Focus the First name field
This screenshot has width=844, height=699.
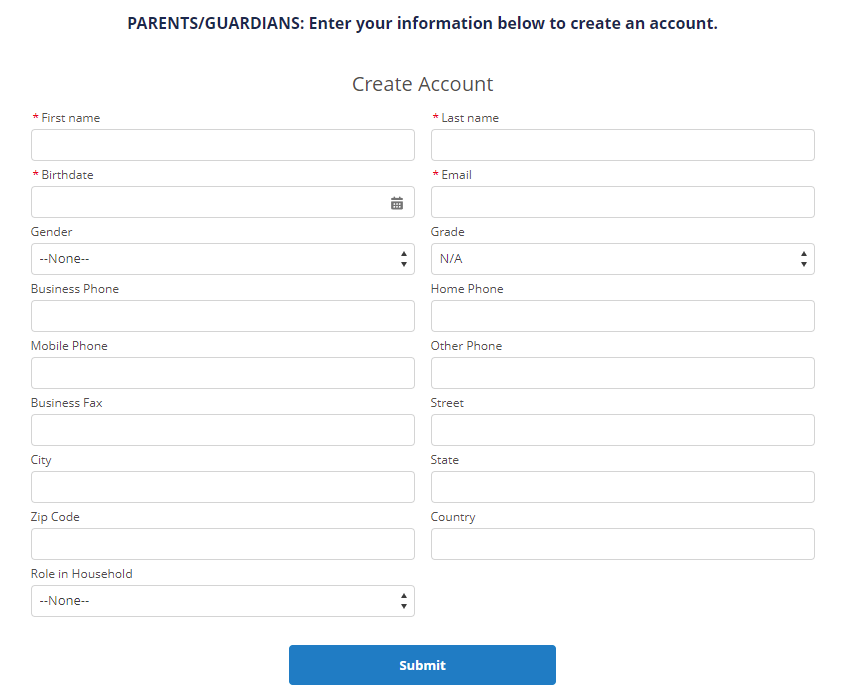pos(222,145)
